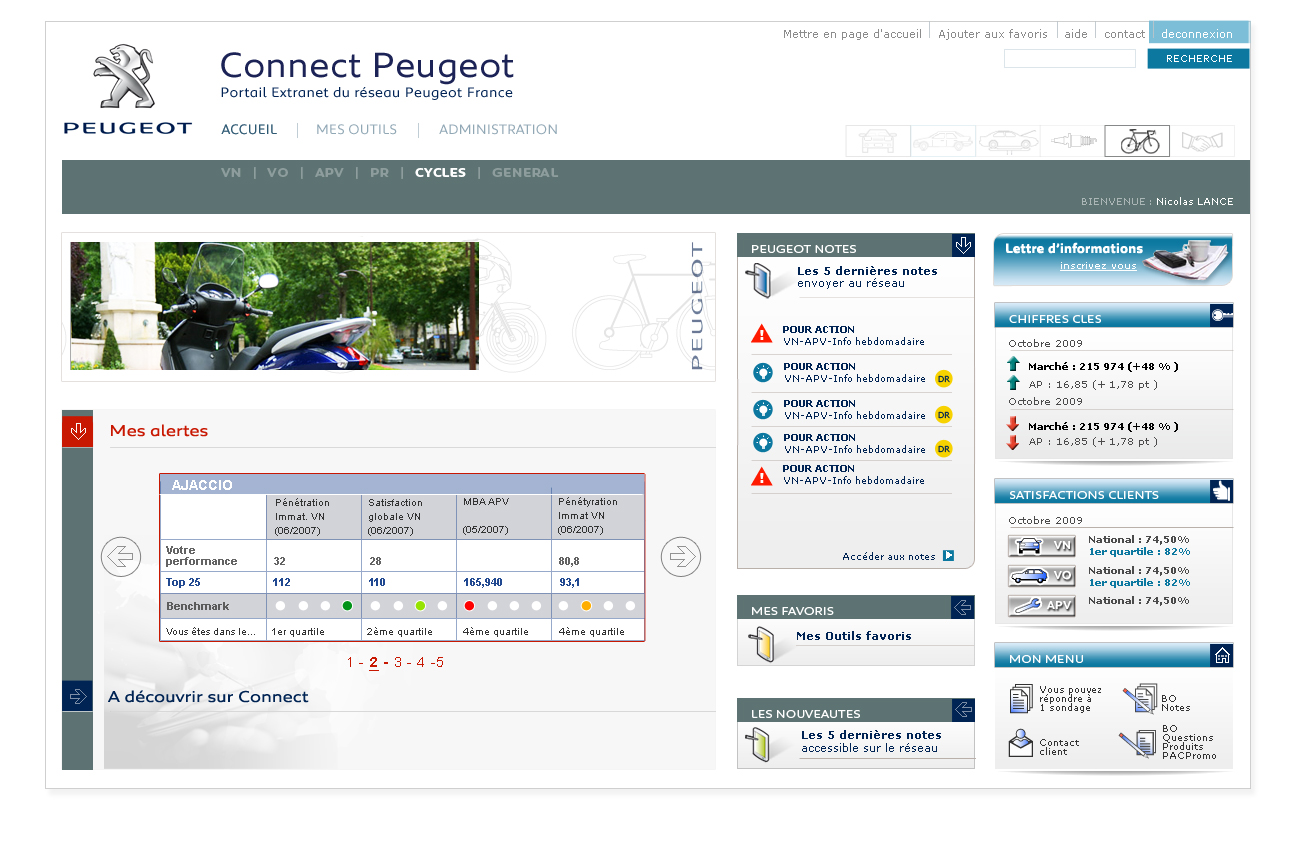The image size is (1300, 858).
Task: Log out with deconnexion button
Action: click(1199, 33)
